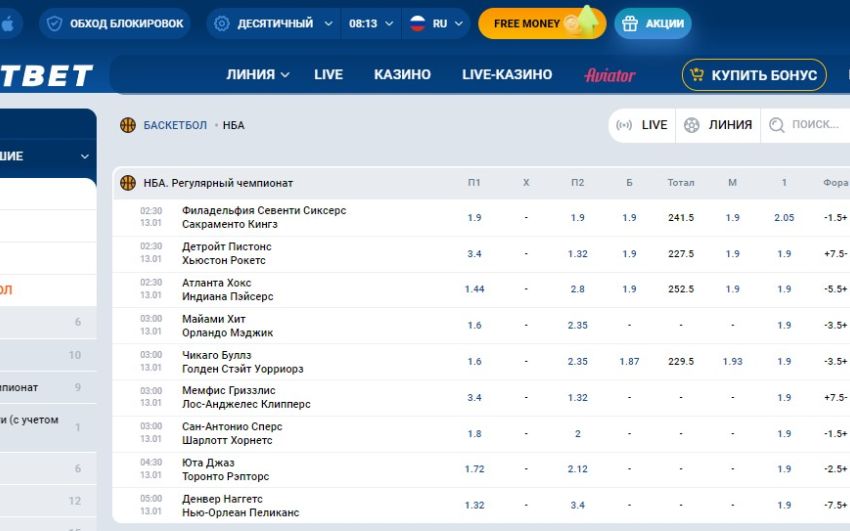The height and width of the screenshot is (531, 850).
Task: Open the Денвер Наггетс – Нью-Орлеан Пеликанс match
Action: [x=240, y=506]
